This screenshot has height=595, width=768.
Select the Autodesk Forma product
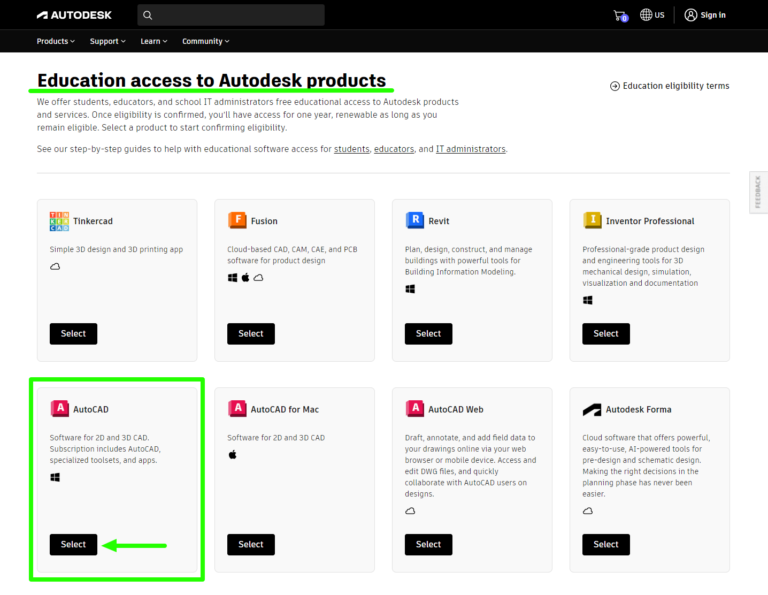pyautogui.click(x=606, y=545)
